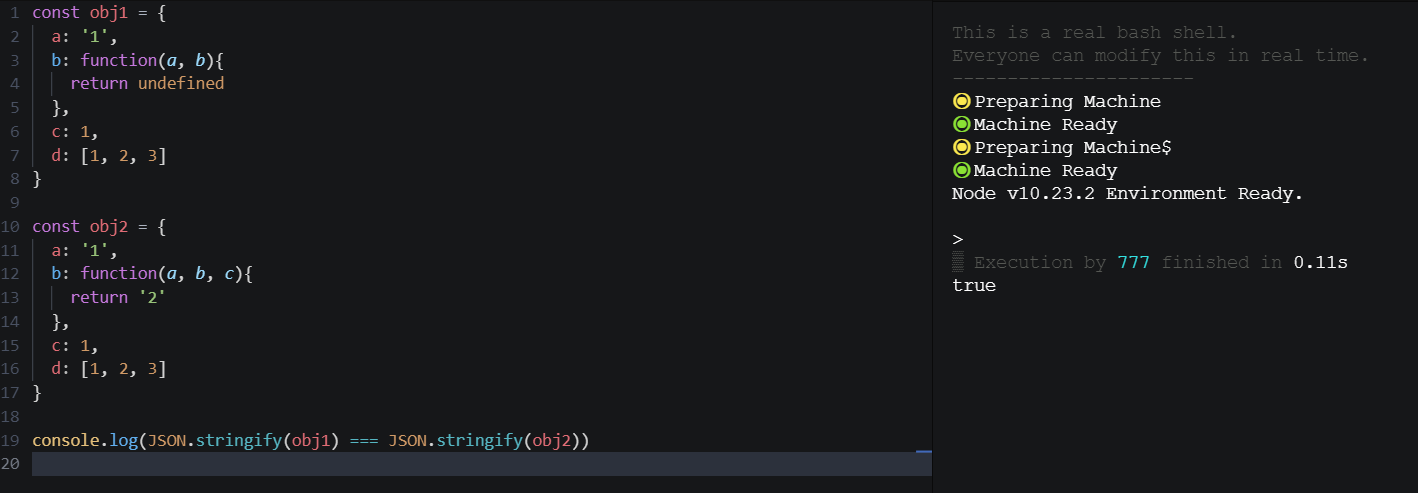This screenshot has width=1418, height=493.
Task: Click line number 18 in the gutter
Action: [10, 417]
